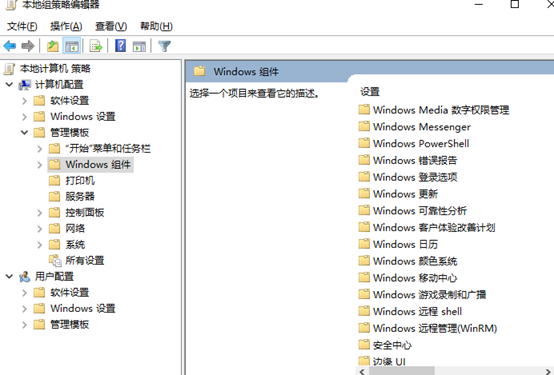Toggle the show/hide console tree icon
This screenshot has height=375, width=554.
point(72,46)
